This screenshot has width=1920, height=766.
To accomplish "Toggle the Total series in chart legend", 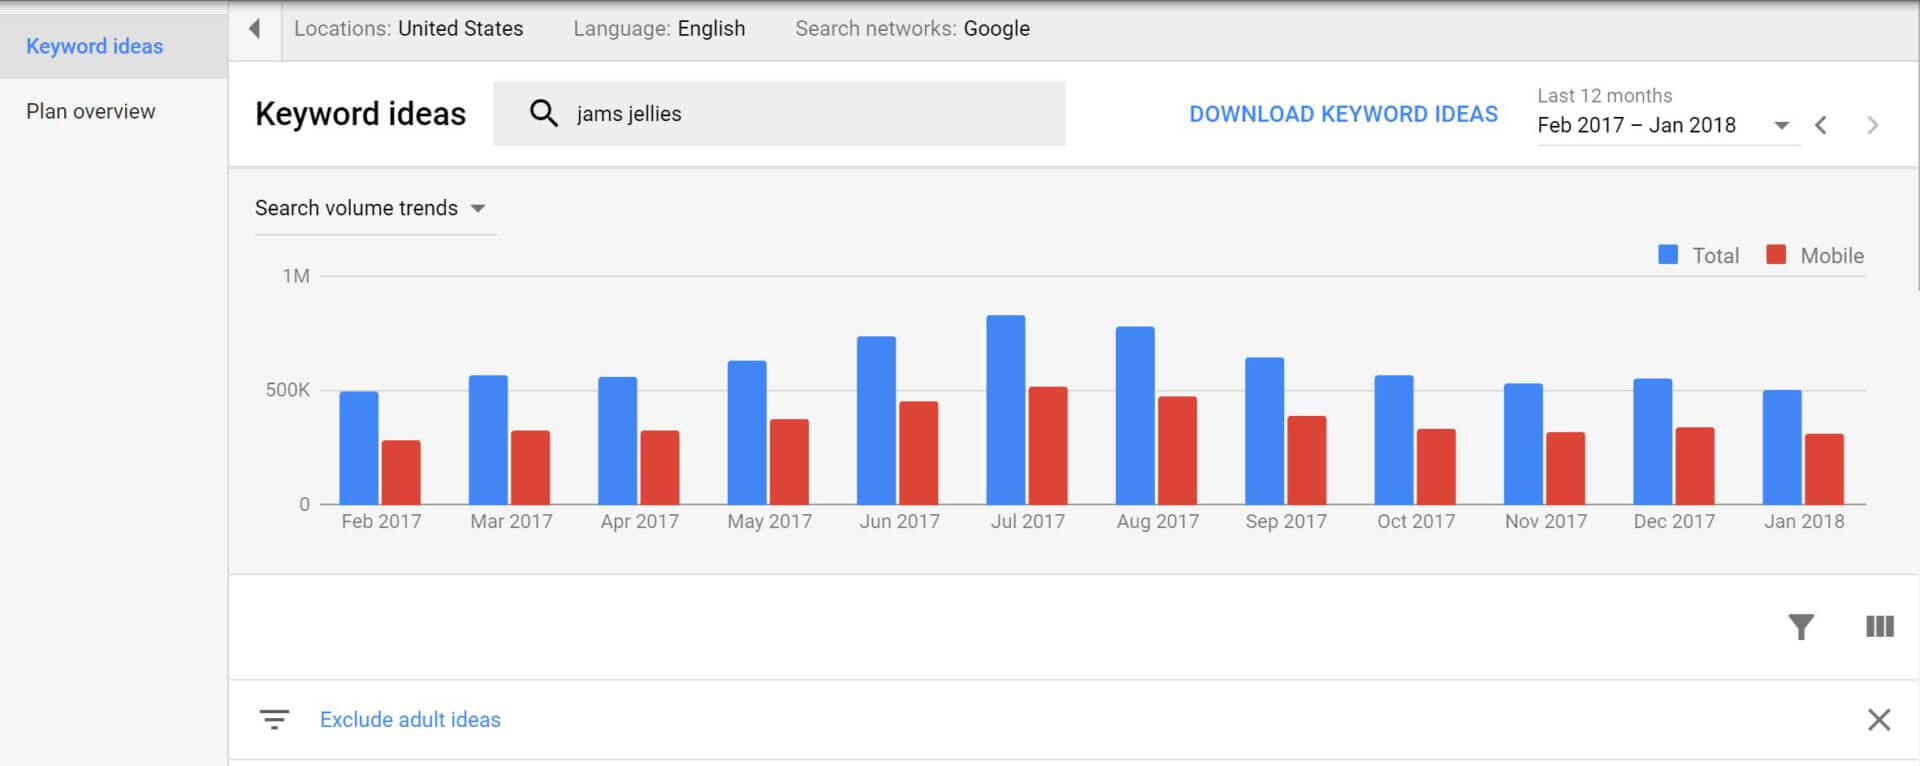I will pyautogui.click(x=1699, y=255).
